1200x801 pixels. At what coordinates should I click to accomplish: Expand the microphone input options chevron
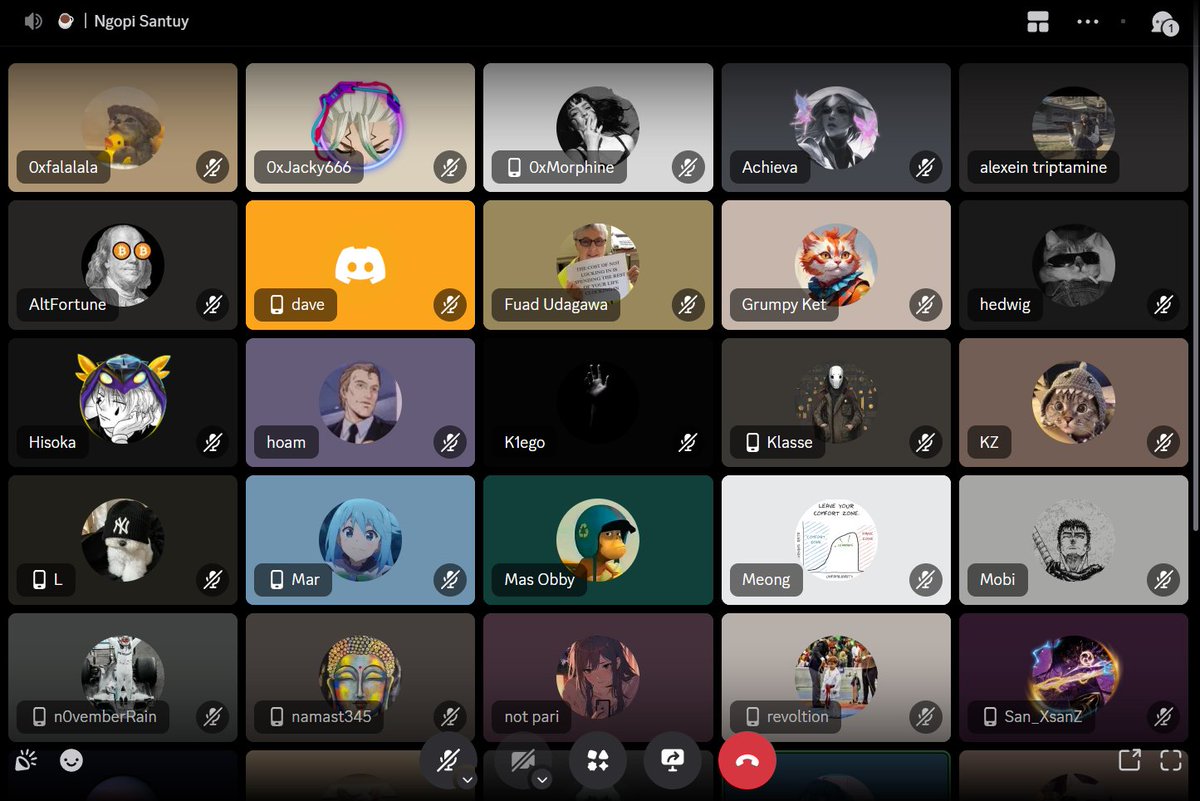click(467, 780)
